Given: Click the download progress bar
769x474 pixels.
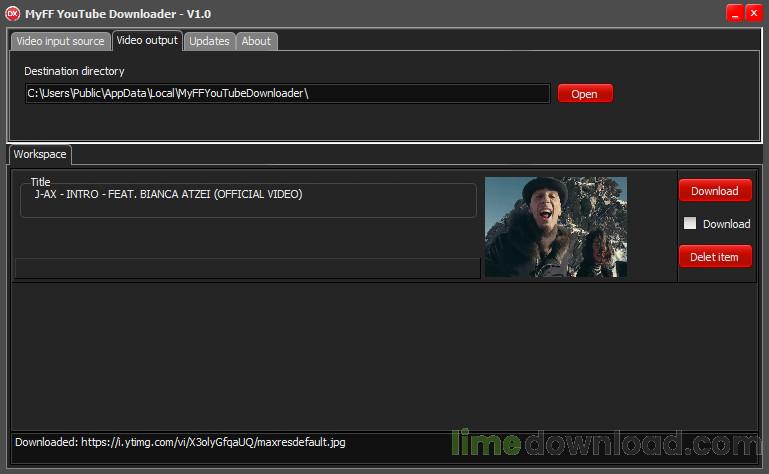Looking at the screenshot, I should (248, 268).
